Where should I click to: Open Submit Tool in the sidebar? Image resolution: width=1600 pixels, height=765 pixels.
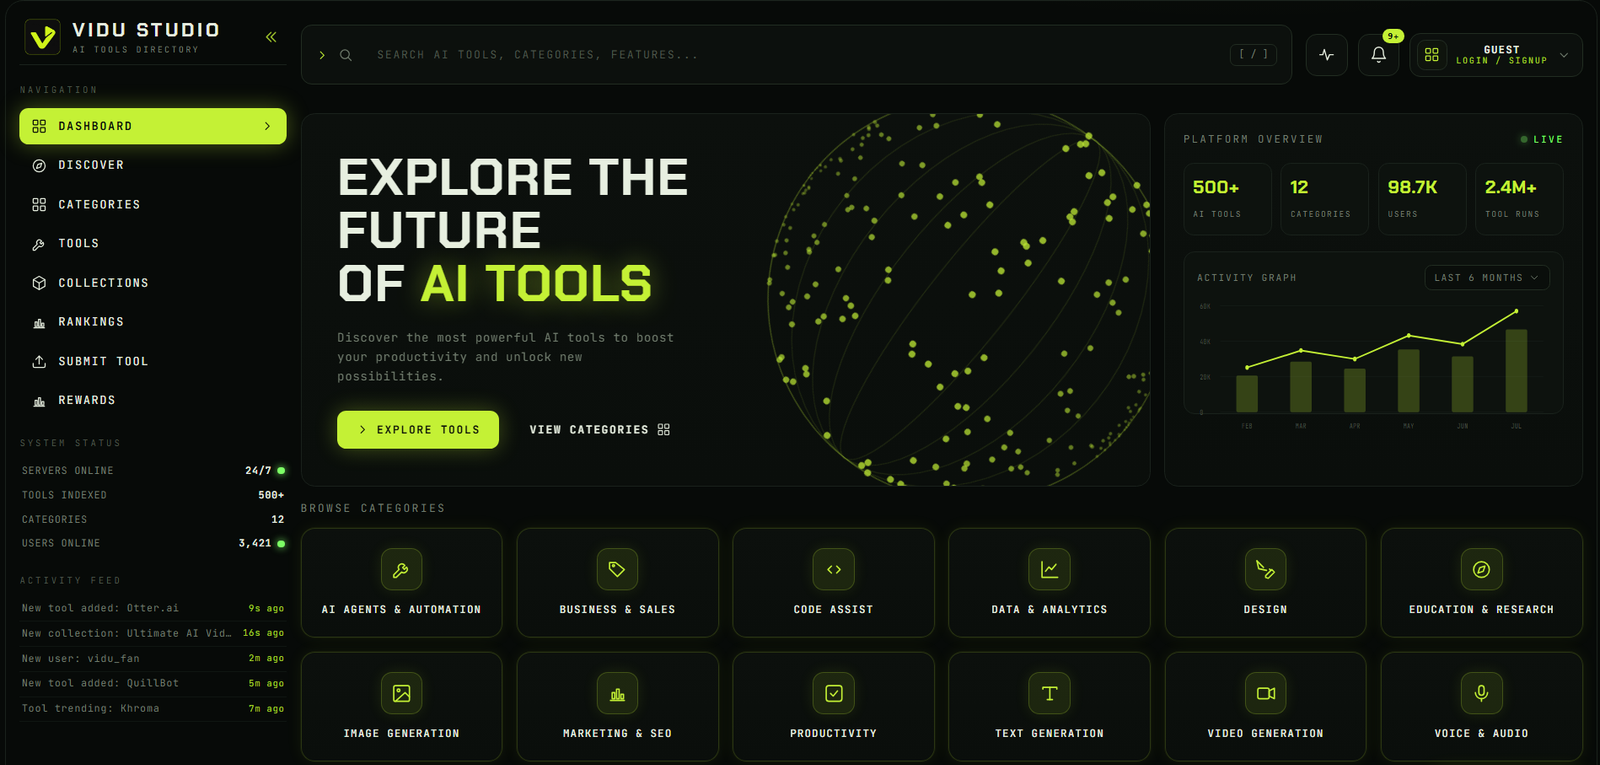[153, 361]
